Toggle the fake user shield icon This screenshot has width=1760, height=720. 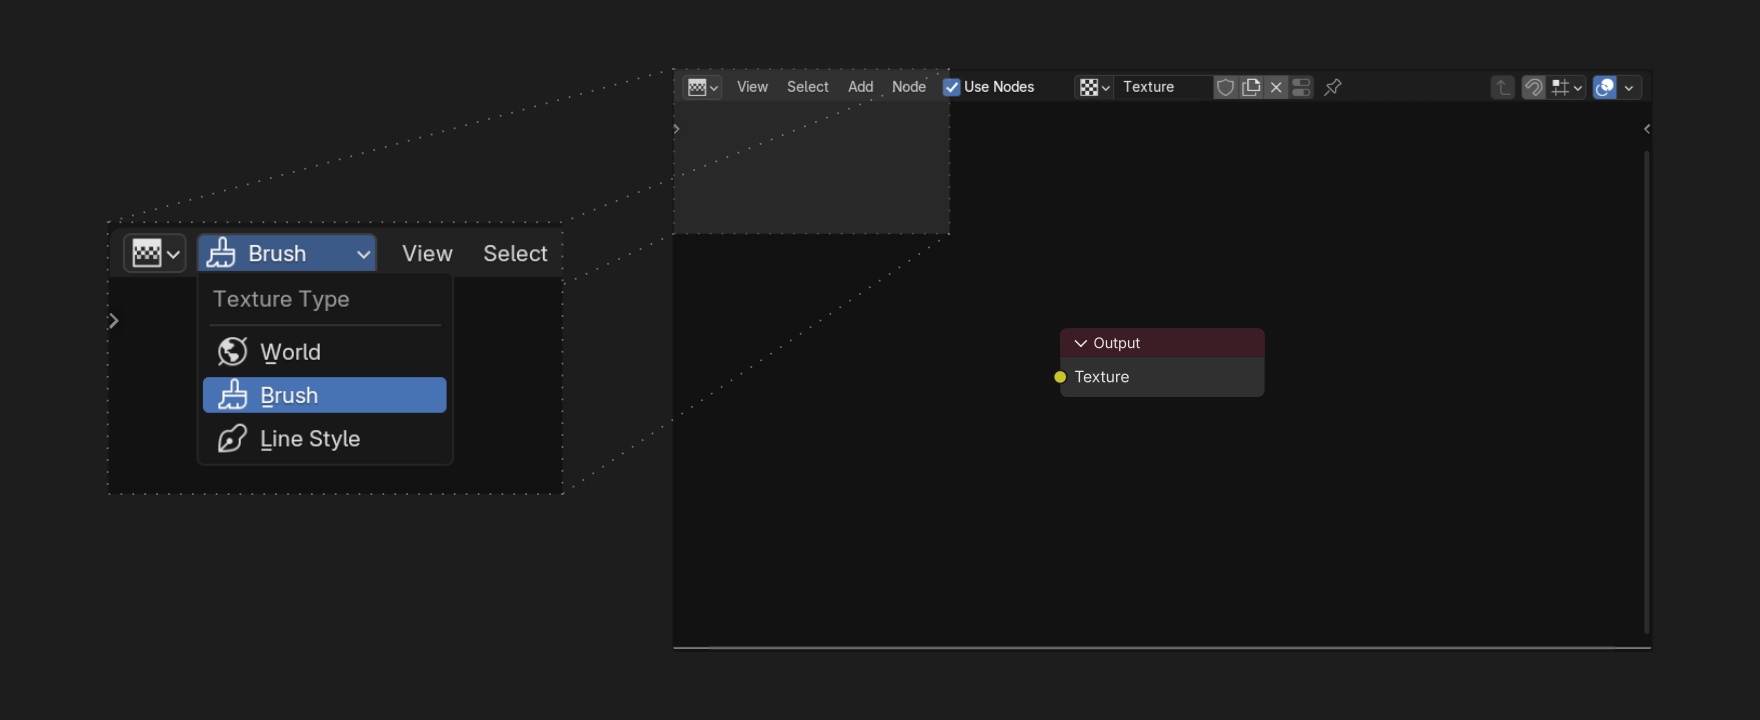pos(1225,87)
